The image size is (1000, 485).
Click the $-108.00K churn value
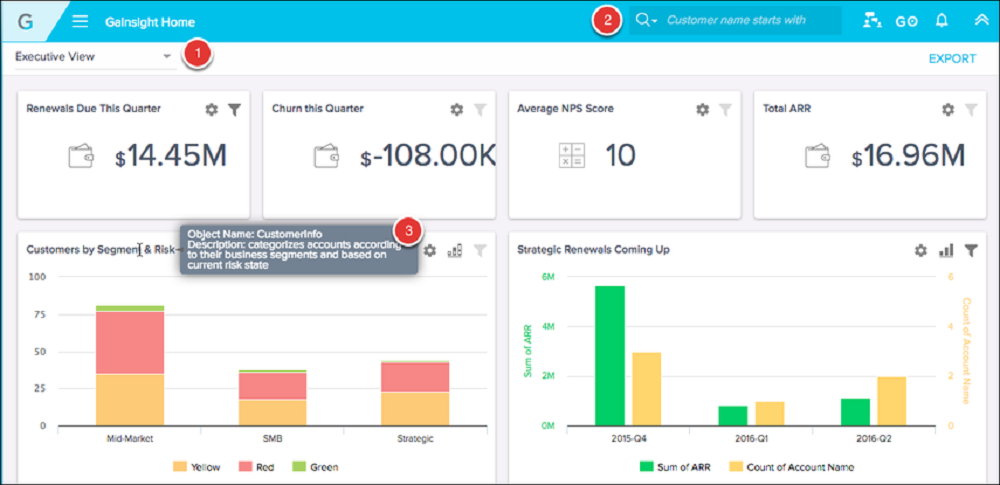pyautogui.click(x=427, y=157)
